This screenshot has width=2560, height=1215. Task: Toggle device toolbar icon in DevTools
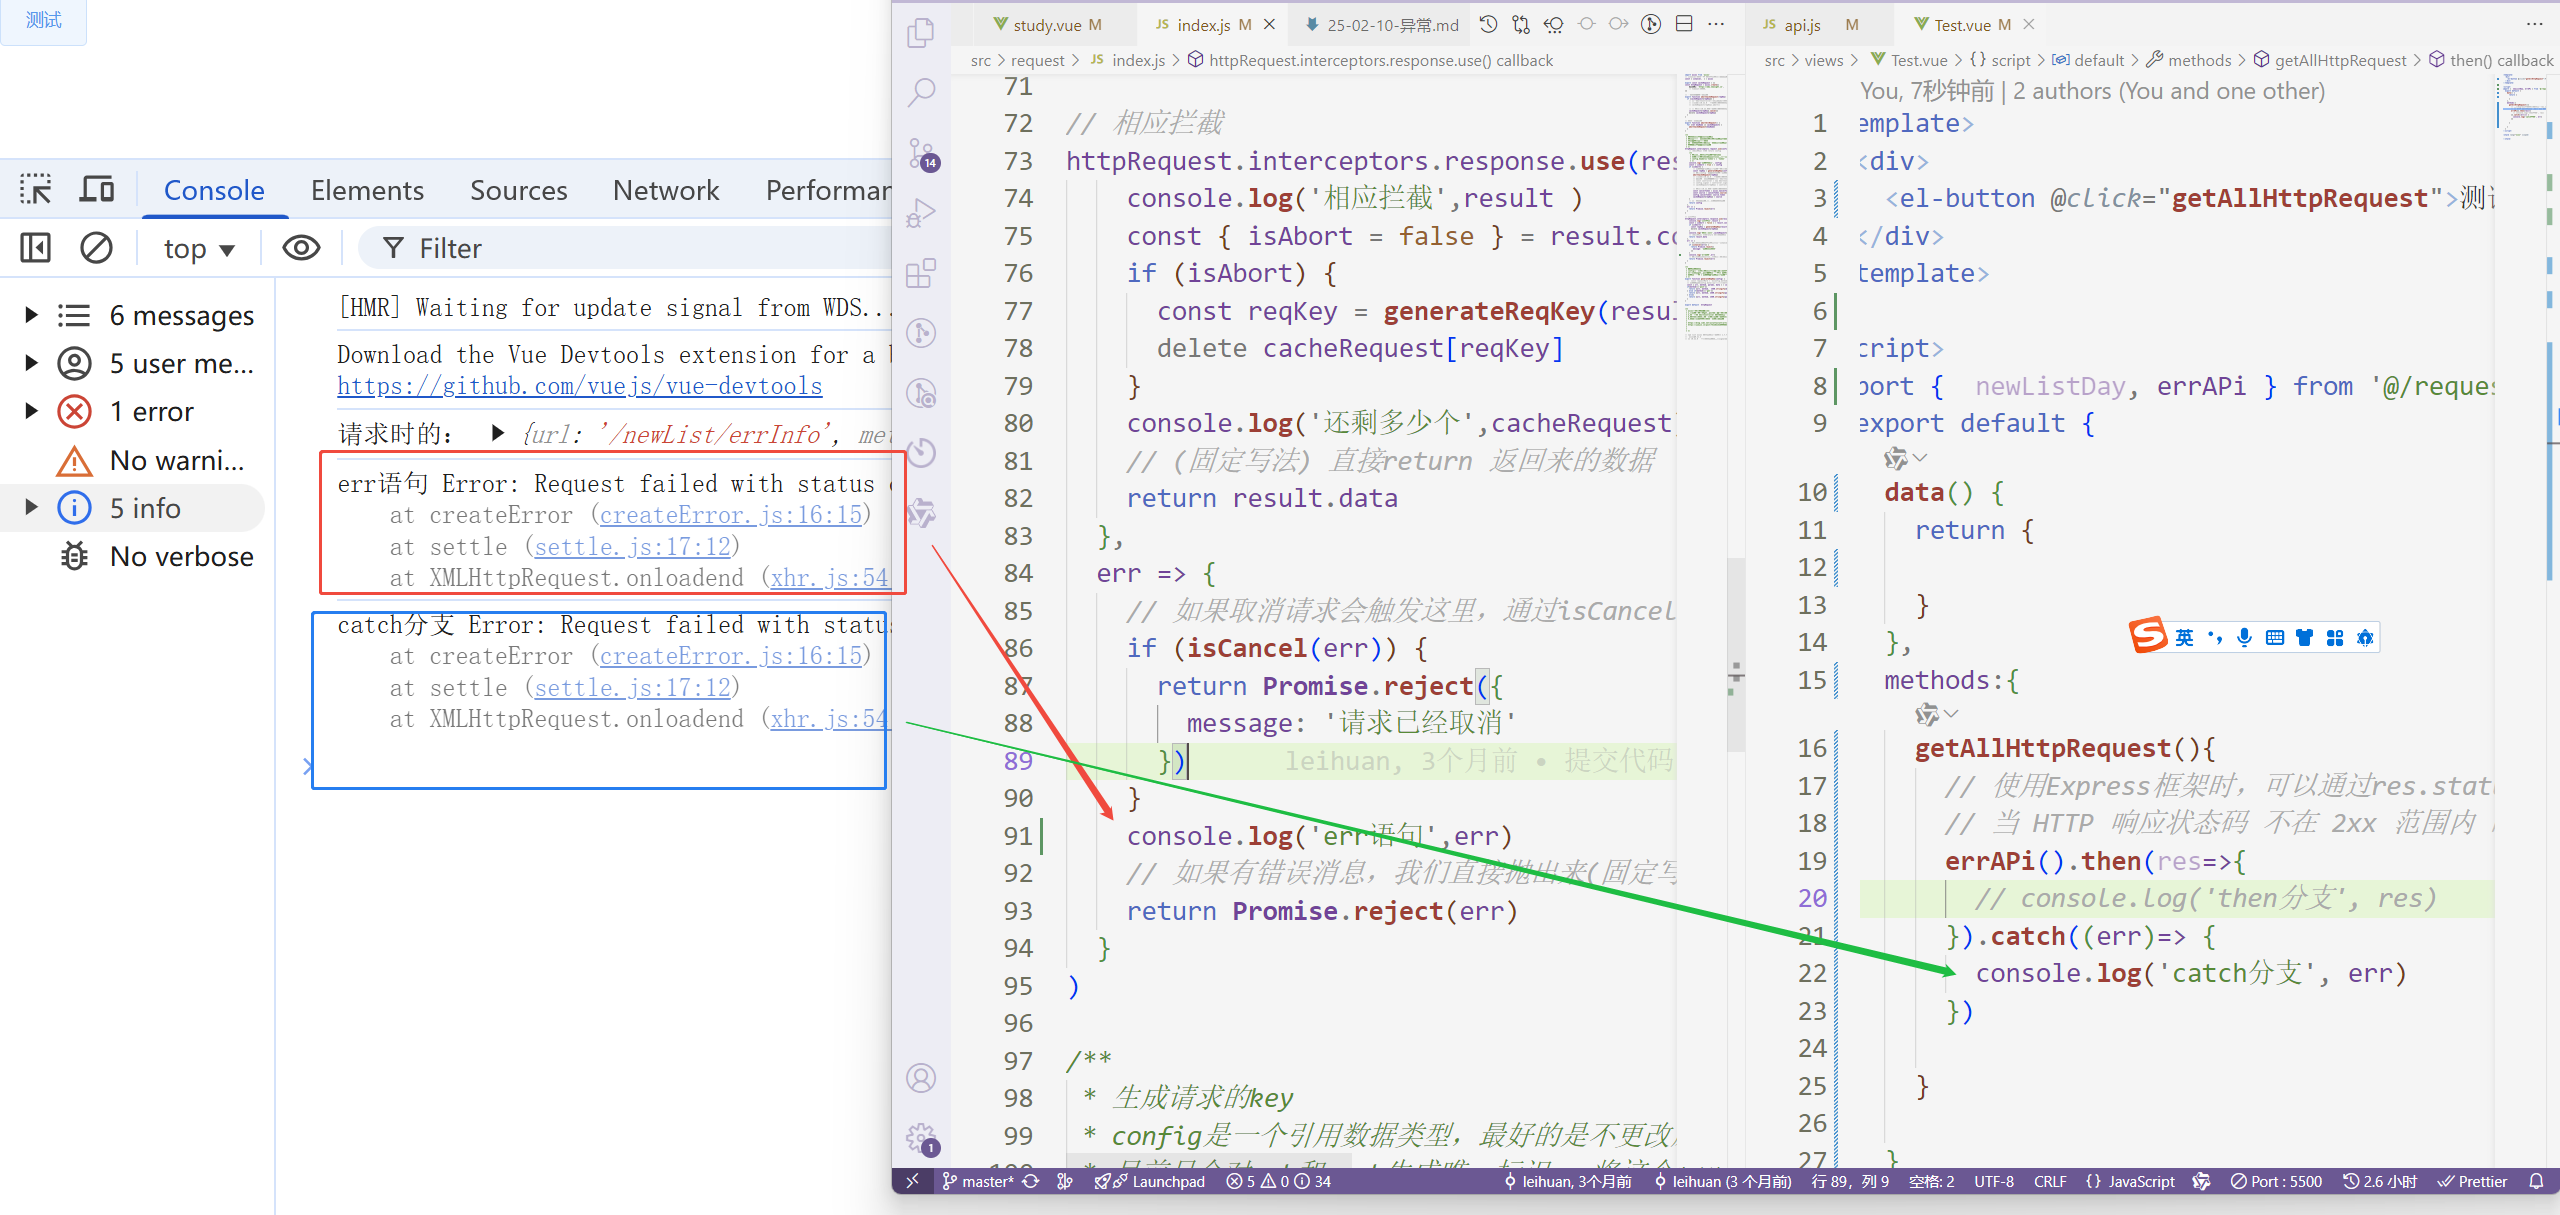pyautogui.click(x=96, y=189)
